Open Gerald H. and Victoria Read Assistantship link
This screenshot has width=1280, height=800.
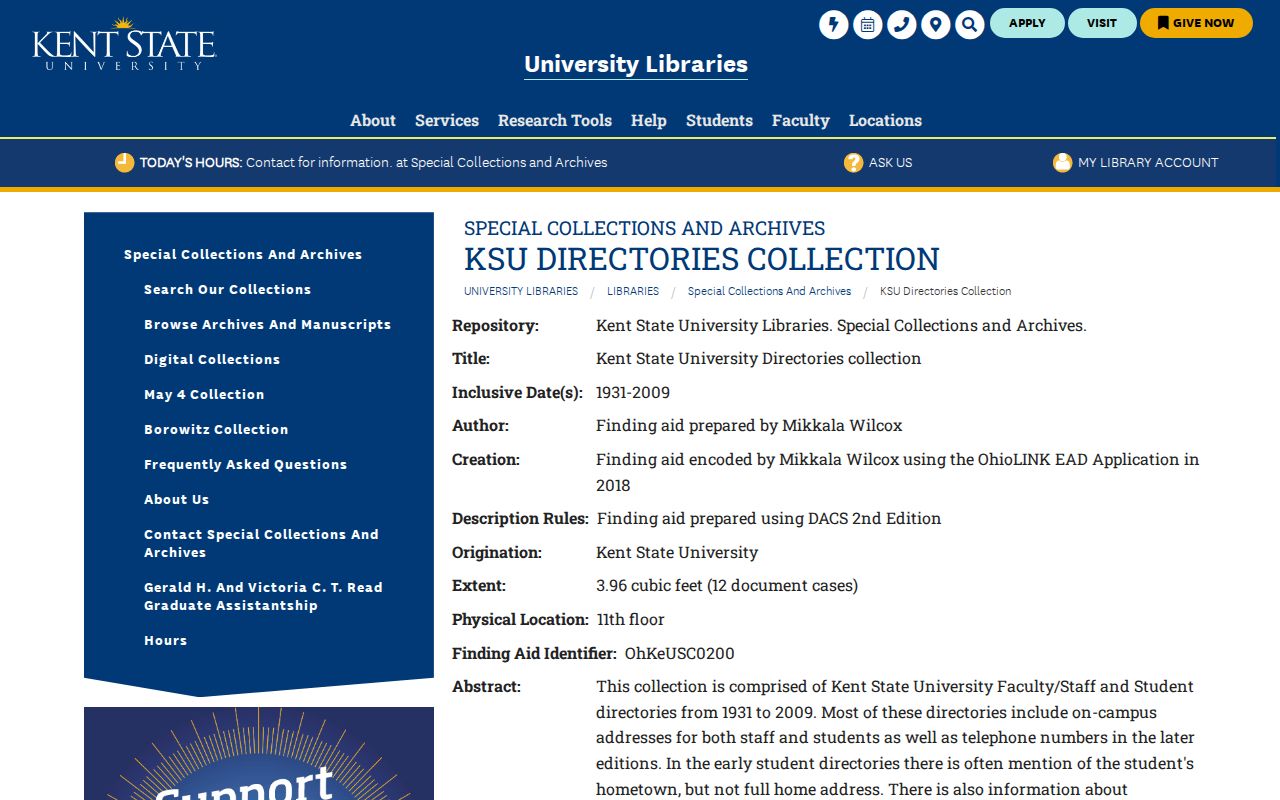pos(263,596)
